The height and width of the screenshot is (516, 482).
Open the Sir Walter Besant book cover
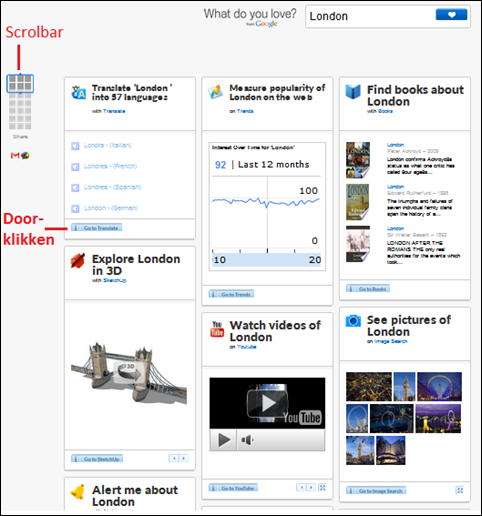pos(358,244)
